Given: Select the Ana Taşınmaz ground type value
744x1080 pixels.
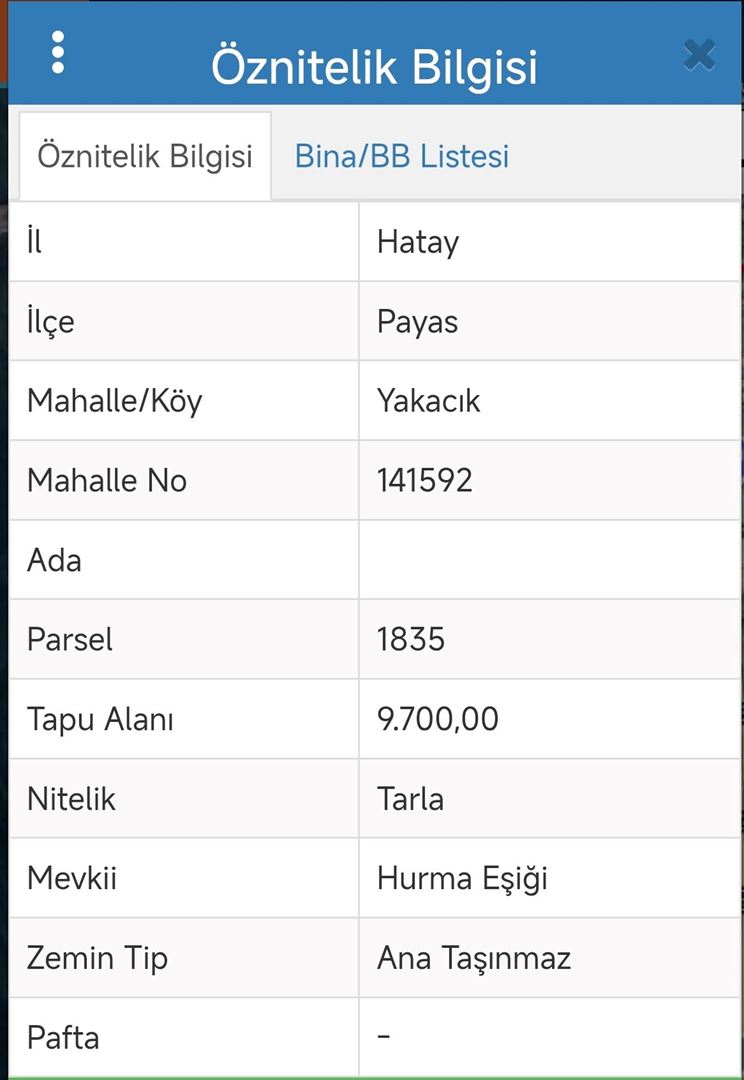Looking at the screenshot, I should pos(474,958).
